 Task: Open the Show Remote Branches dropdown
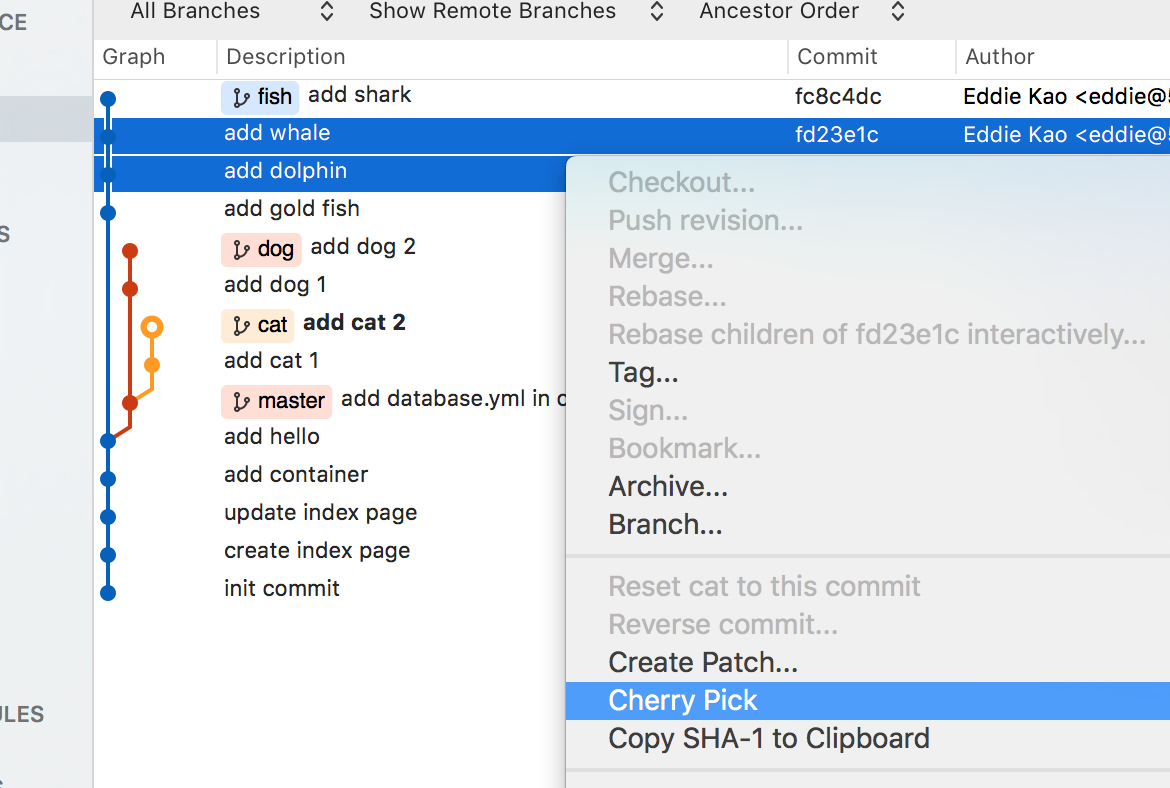[x=515, y=12]
